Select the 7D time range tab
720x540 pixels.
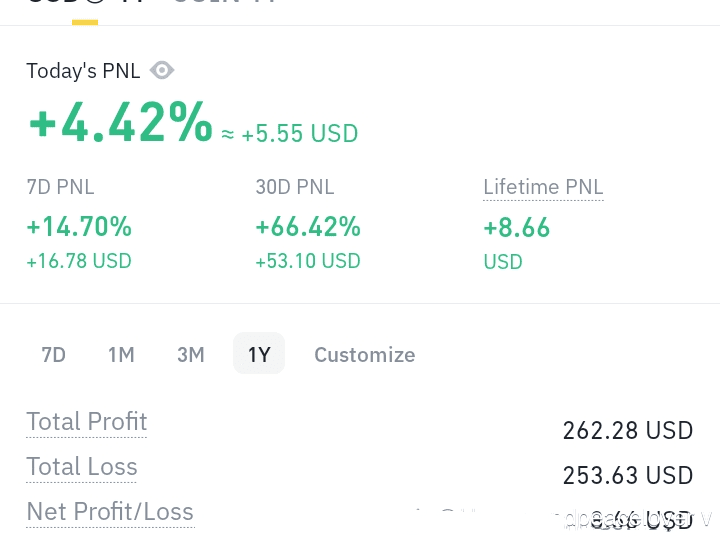pos(53,354)
